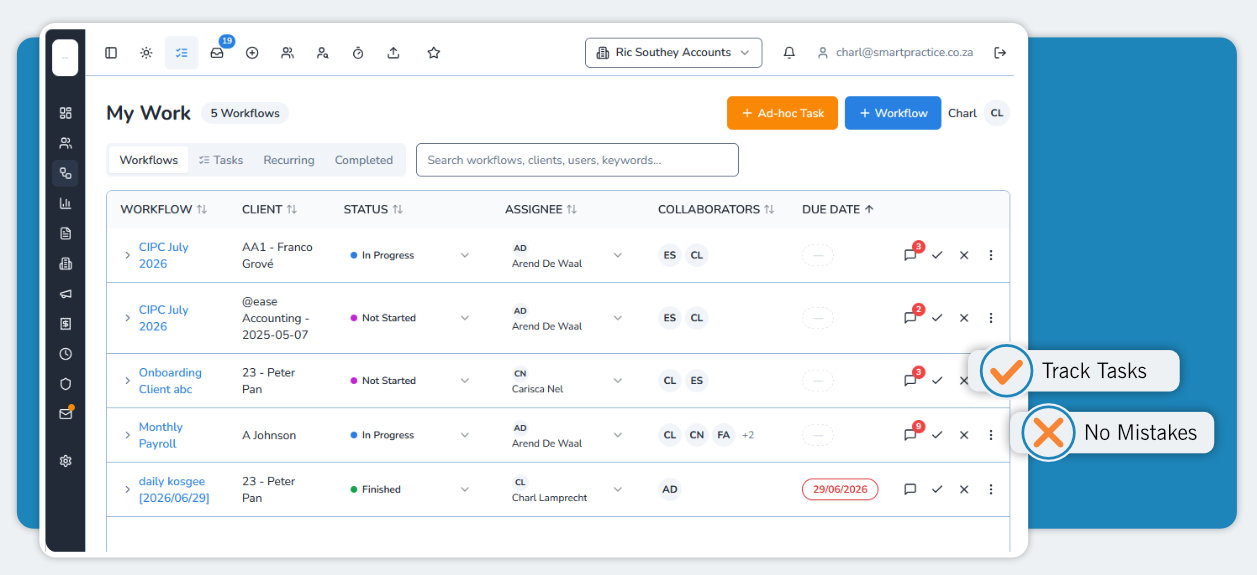This screenshot has width=1257, height=575.
Task: Switch to the Completed tab
Action: (x=364, y=160)
